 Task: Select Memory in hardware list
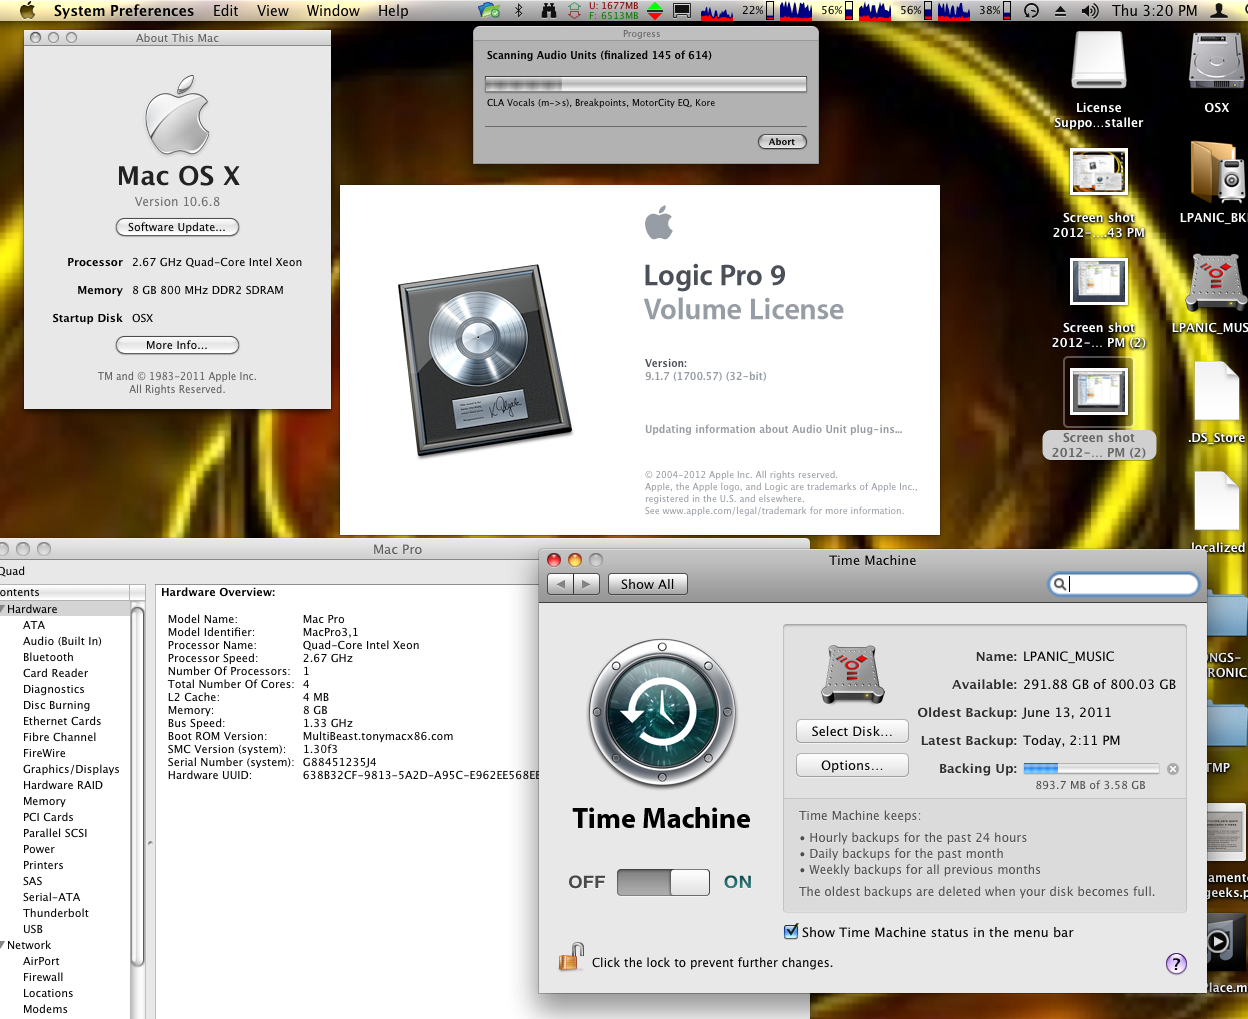point(44,801)
